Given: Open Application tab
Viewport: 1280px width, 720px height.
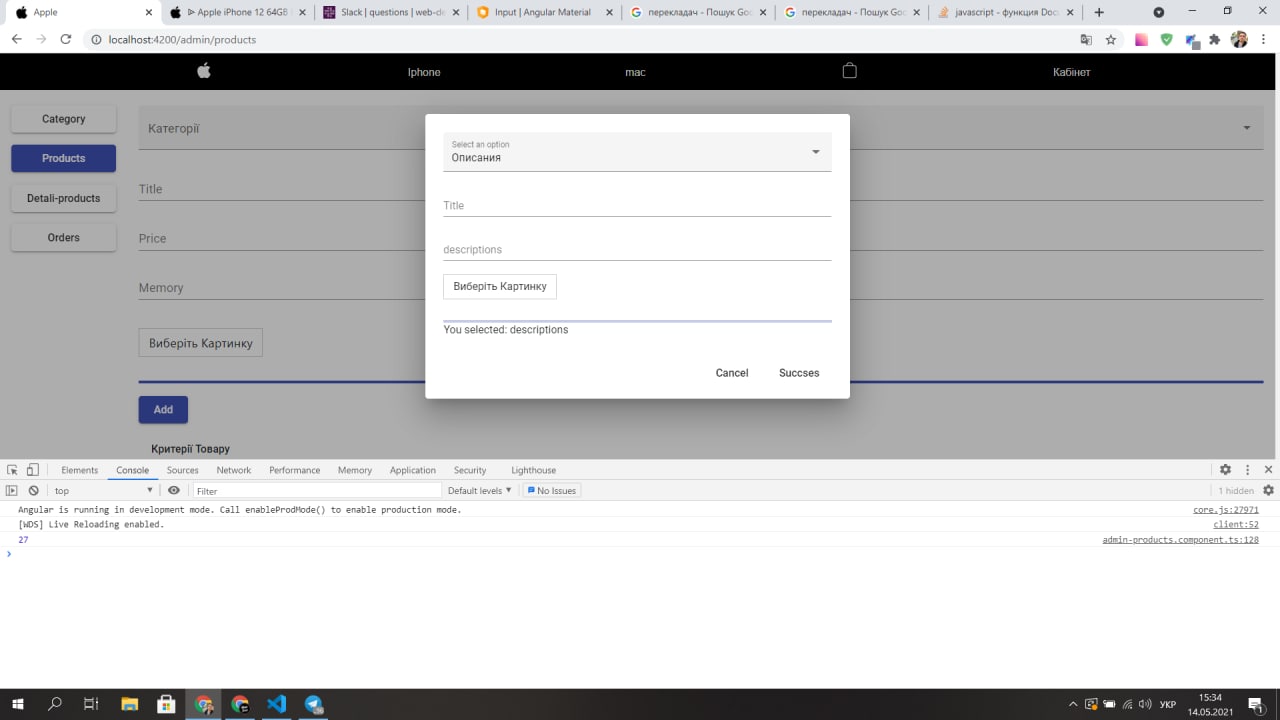Looking at the screenshot, I should 412,470.
